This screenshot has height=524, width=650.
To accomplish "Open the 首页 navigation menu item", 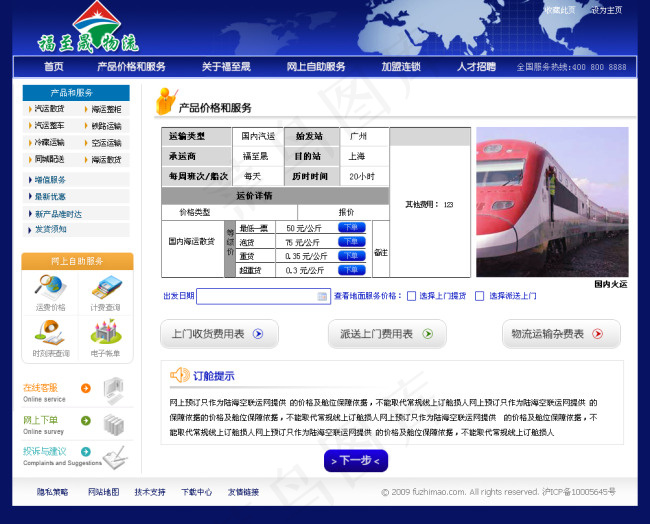I will pyautogui.click(x=53, y=67).
